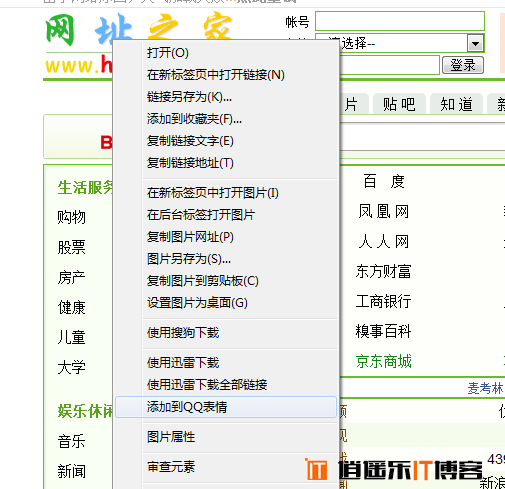This screenshot has height=489, width=505.
Task: Click 复制图片网址(P) entry
Action: pos(226,237)
